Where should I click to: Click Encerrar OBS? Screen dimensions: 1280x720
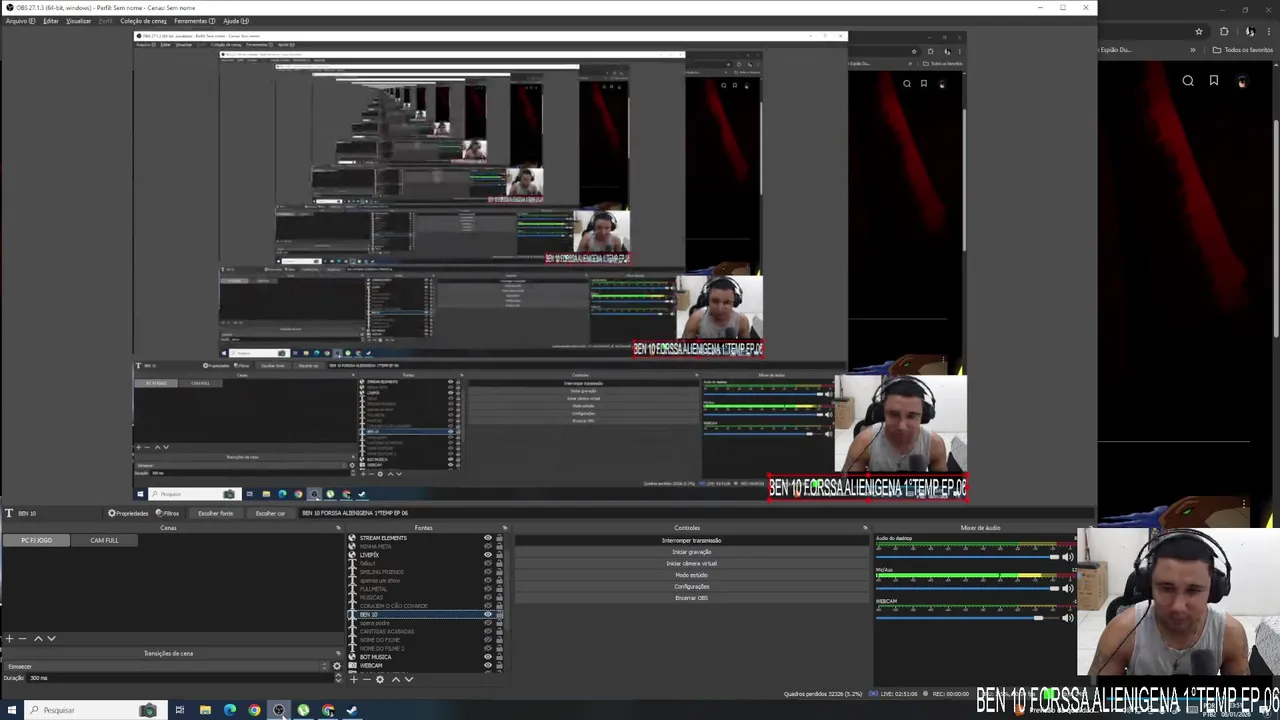pos(691,598)
